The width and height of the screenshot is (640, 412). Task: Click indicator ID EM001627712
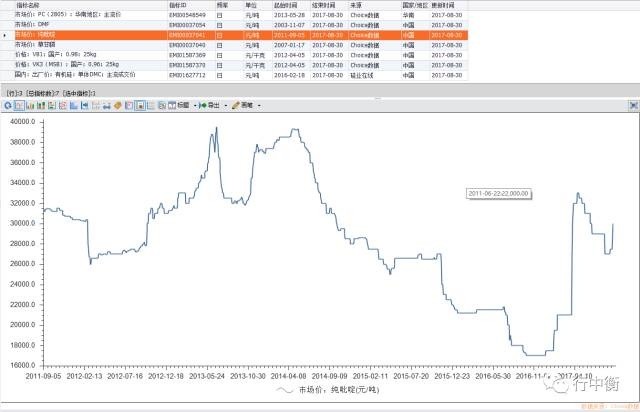(x=187, y=76)
